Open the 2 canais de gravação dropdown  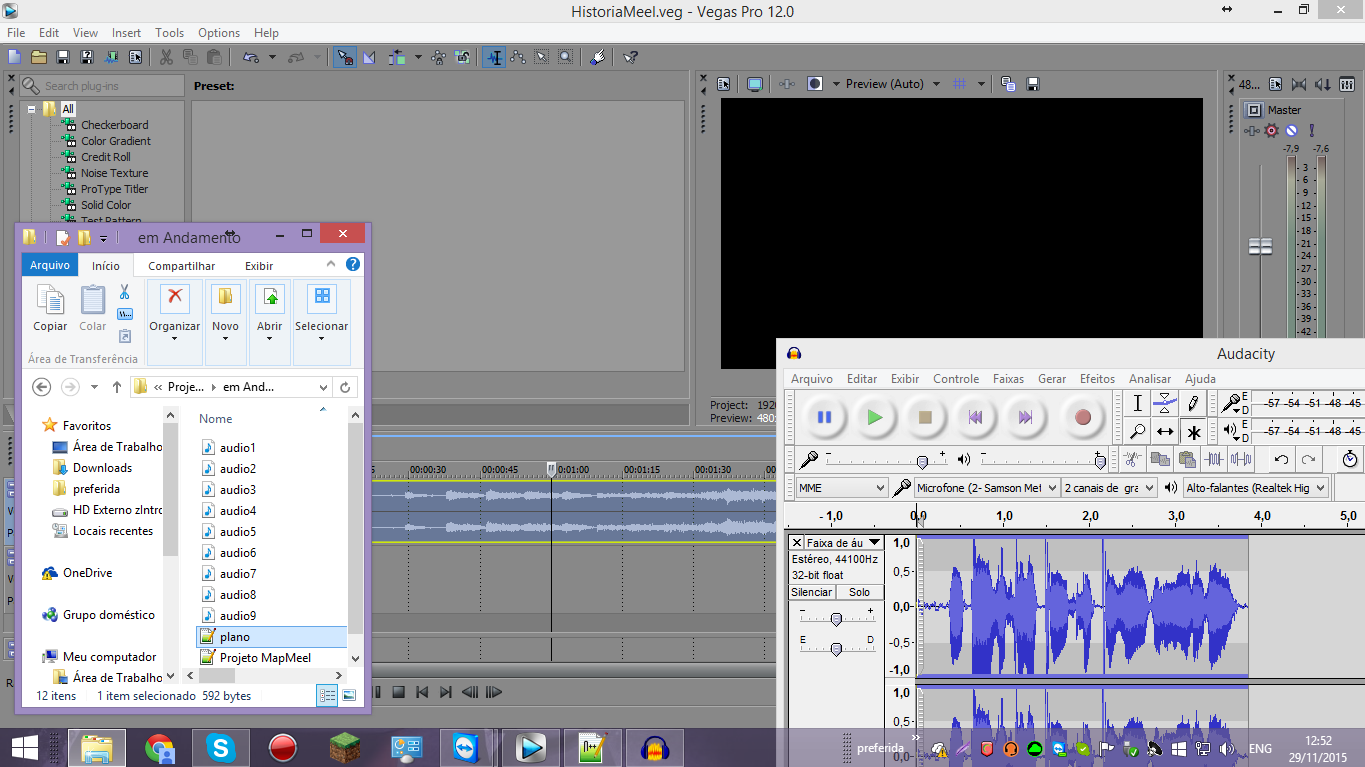(1109, 488)
